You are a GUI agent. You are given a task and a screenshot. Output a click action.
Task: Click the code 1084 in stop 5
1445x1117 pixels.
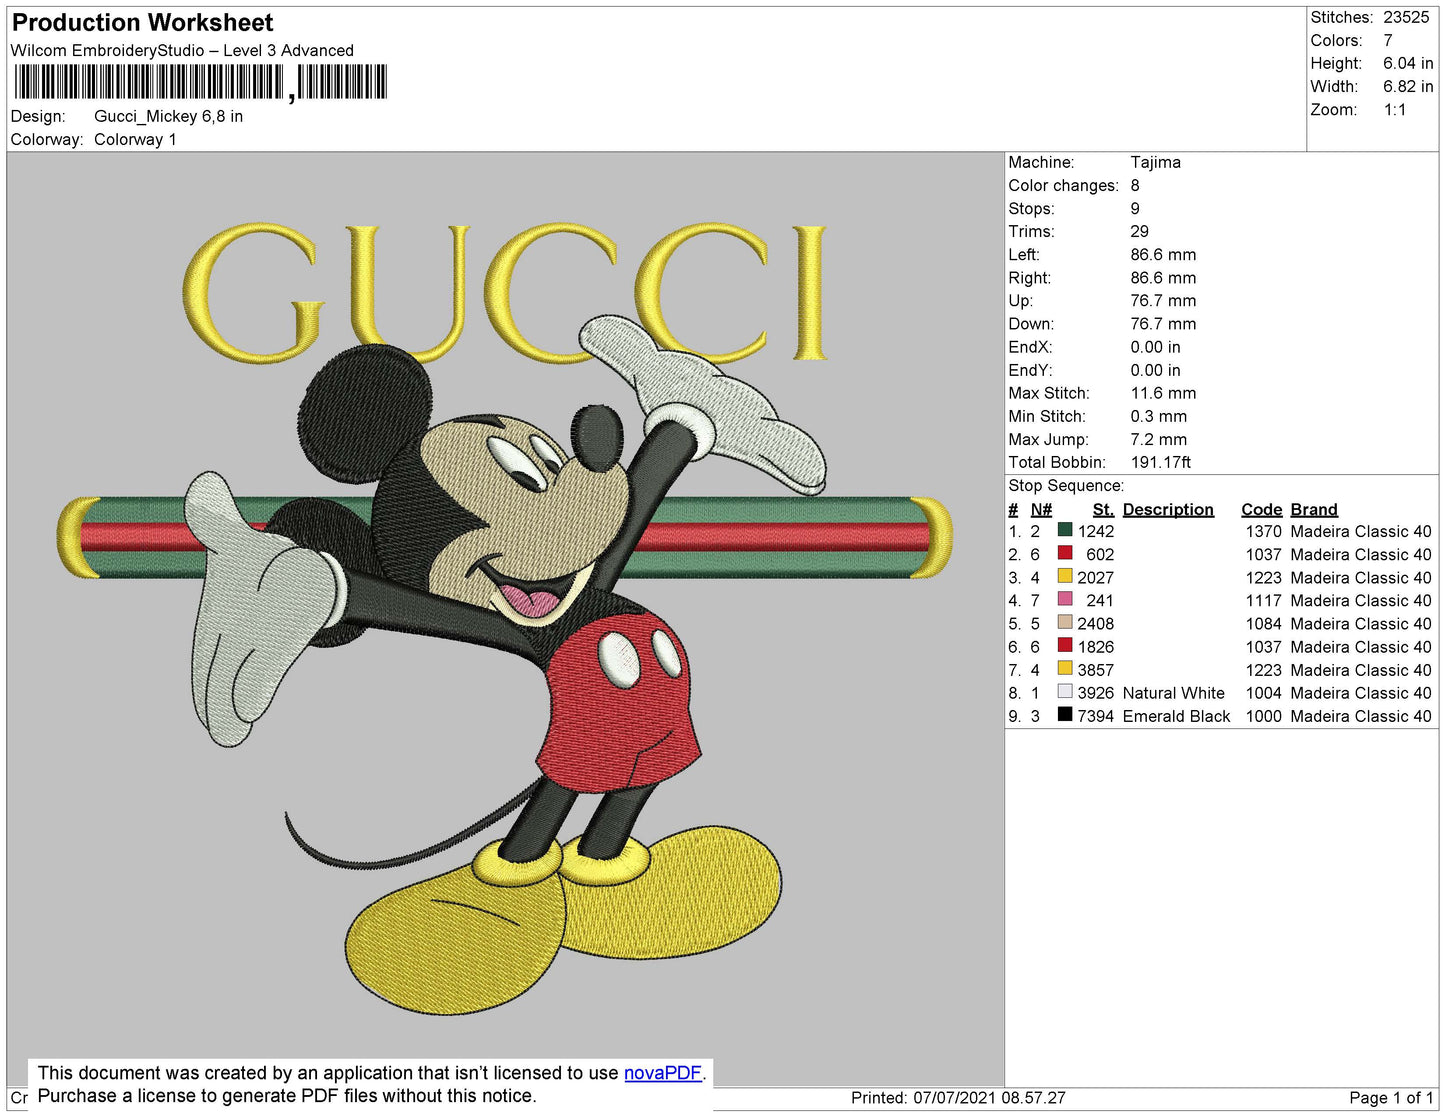1263,623
